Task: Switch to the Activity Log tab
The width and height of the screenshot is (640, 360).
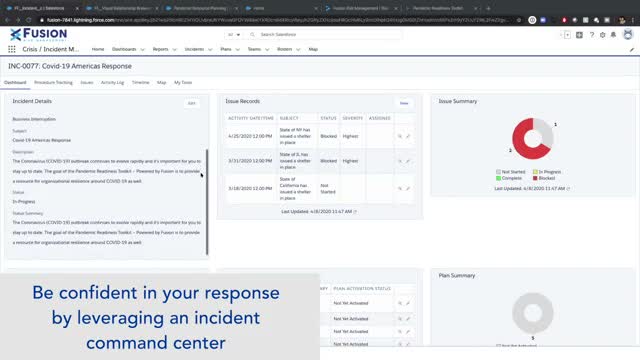Action: pyautogui.click(x=112, y=82)
